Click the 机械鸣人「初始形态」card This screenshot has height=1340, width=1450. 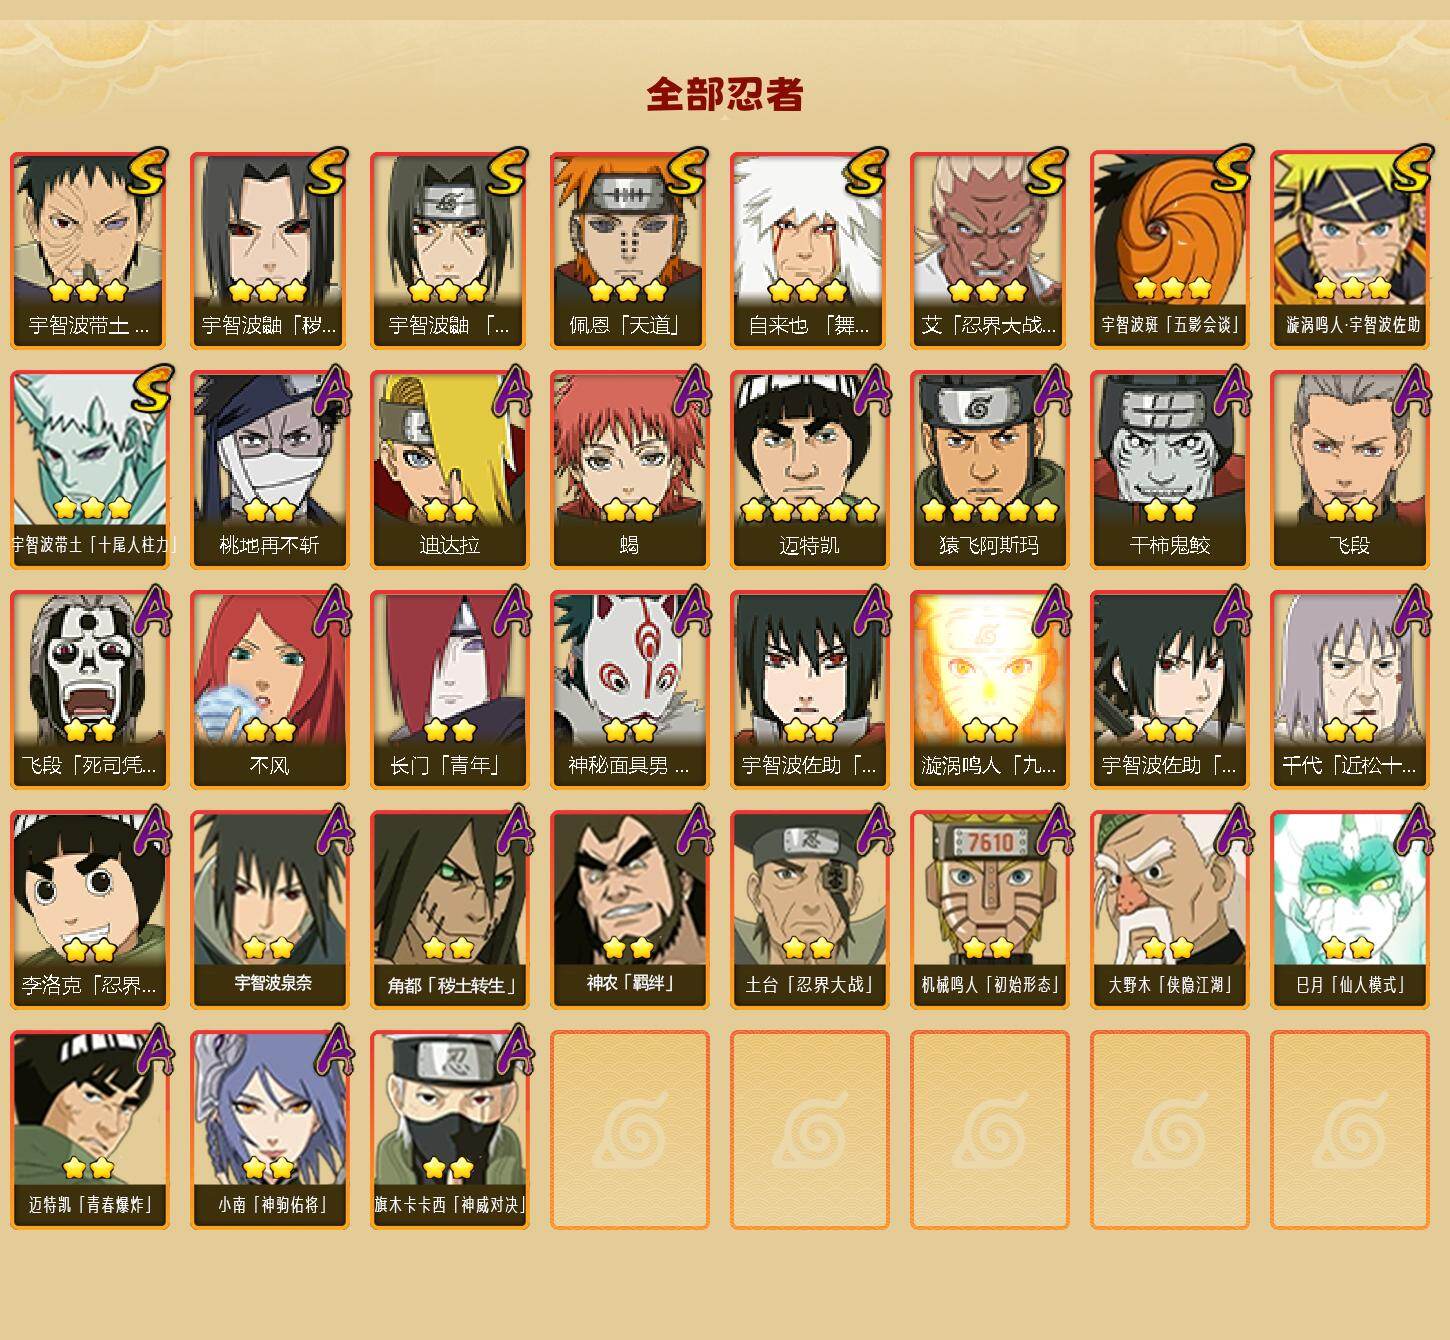[989, 910]
